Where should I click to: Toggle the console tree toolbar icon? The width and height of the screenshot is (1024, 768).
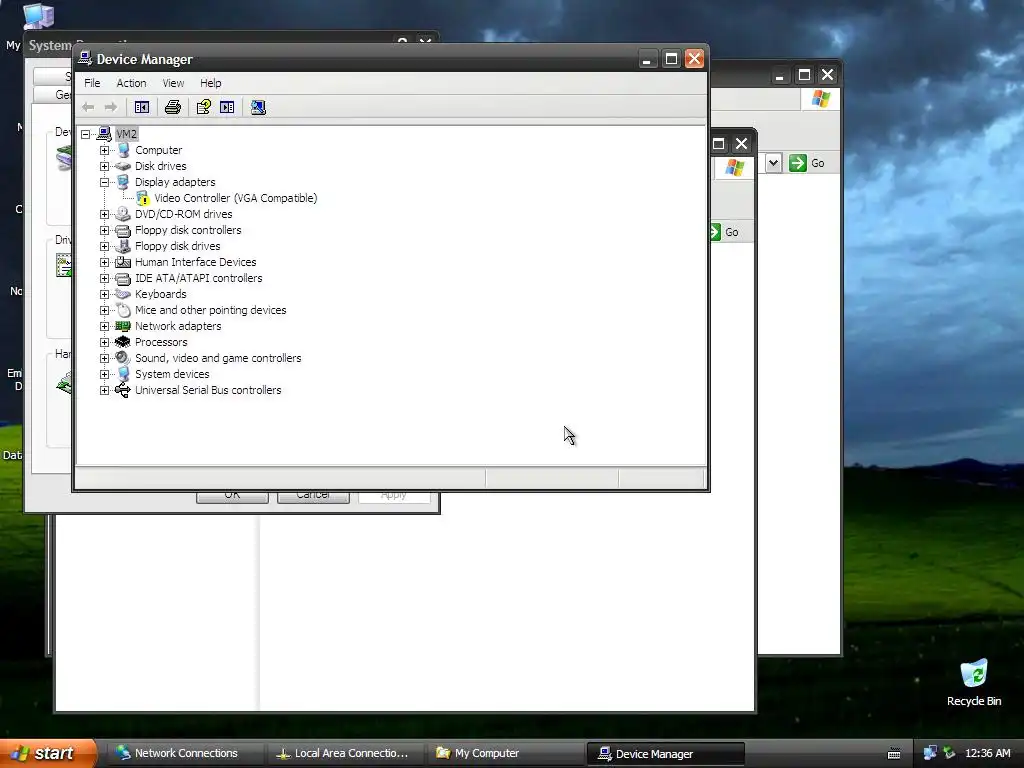(142, 107)
